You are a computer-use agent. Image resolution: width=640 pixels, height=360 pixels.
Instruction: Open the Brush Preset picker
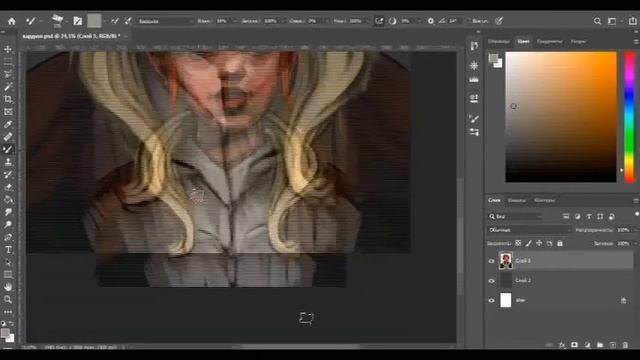[x=58, y=21]
